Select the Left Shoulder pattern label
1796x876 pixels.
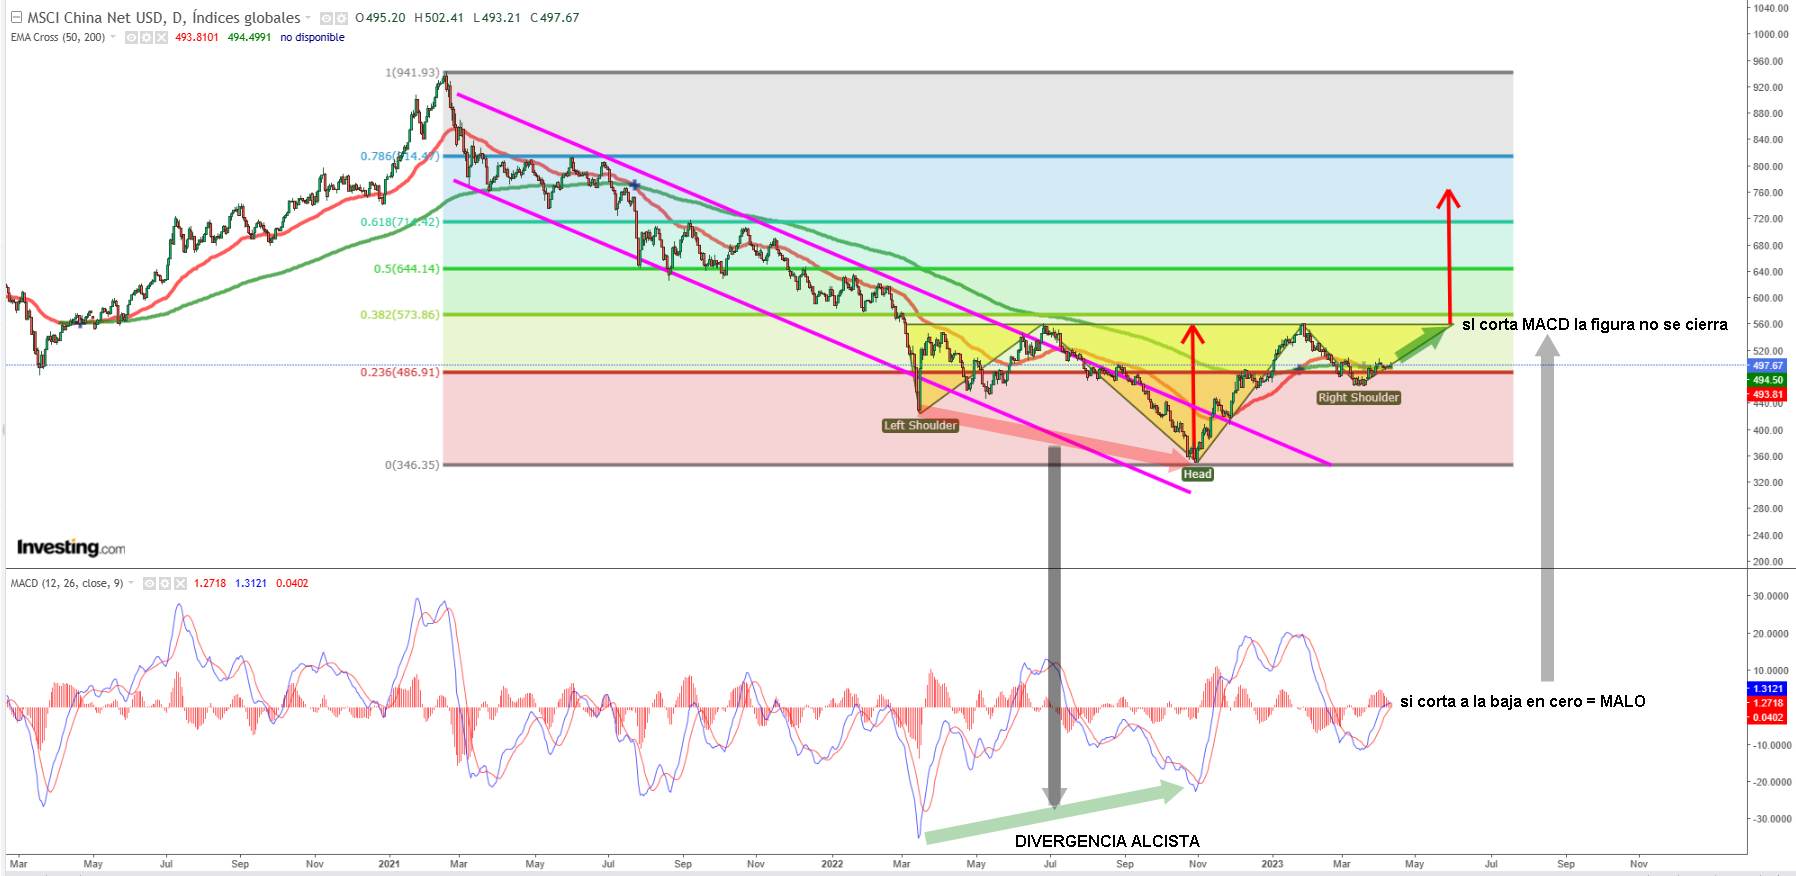coord(920,426)
